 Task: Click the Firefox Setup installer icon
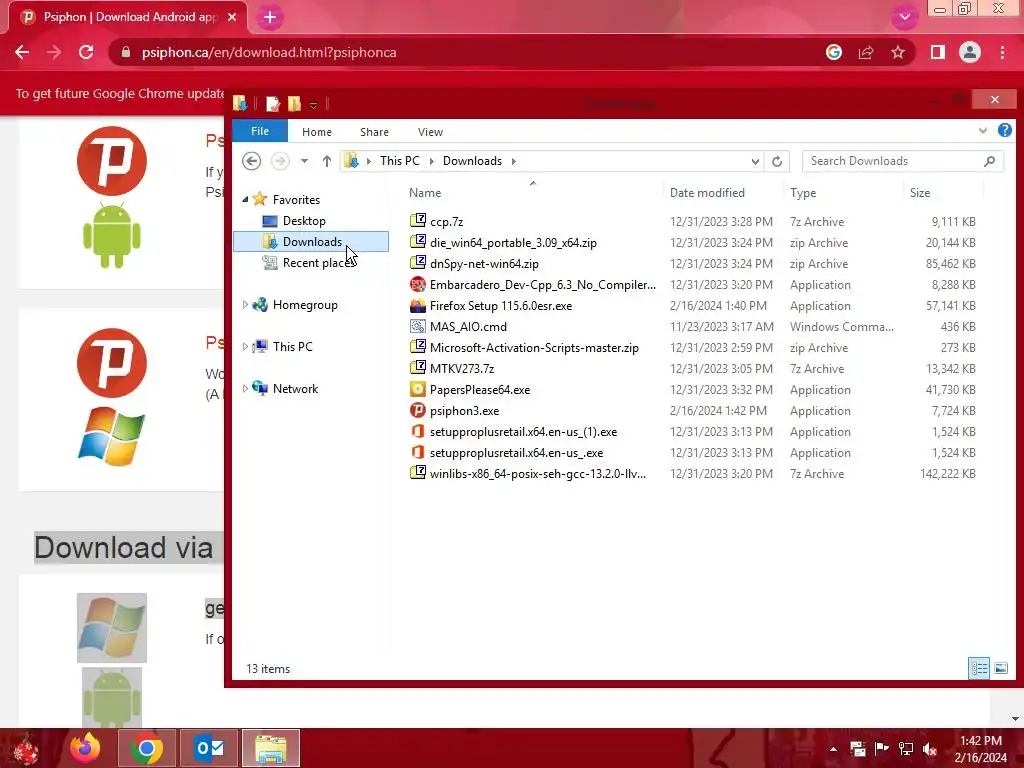[417, 306]
